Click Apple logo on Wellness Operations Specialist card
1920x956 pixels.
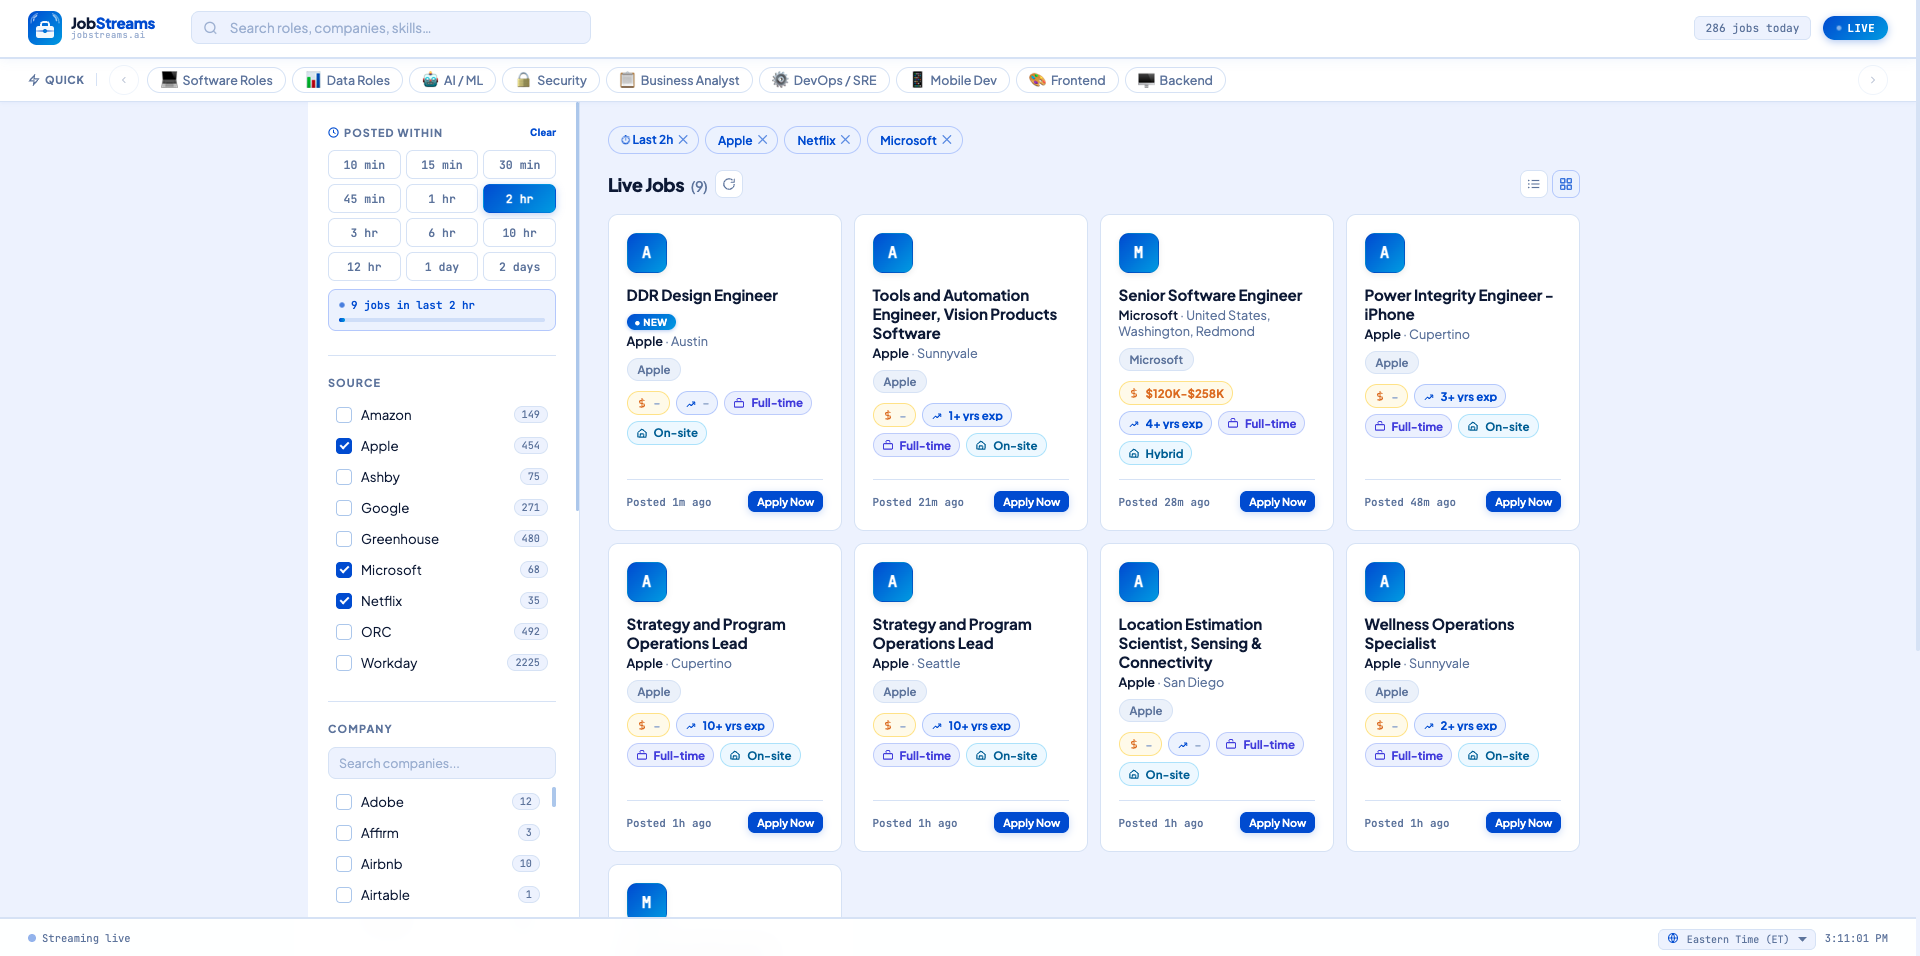pyautogui.click(x=1385, y=582)
